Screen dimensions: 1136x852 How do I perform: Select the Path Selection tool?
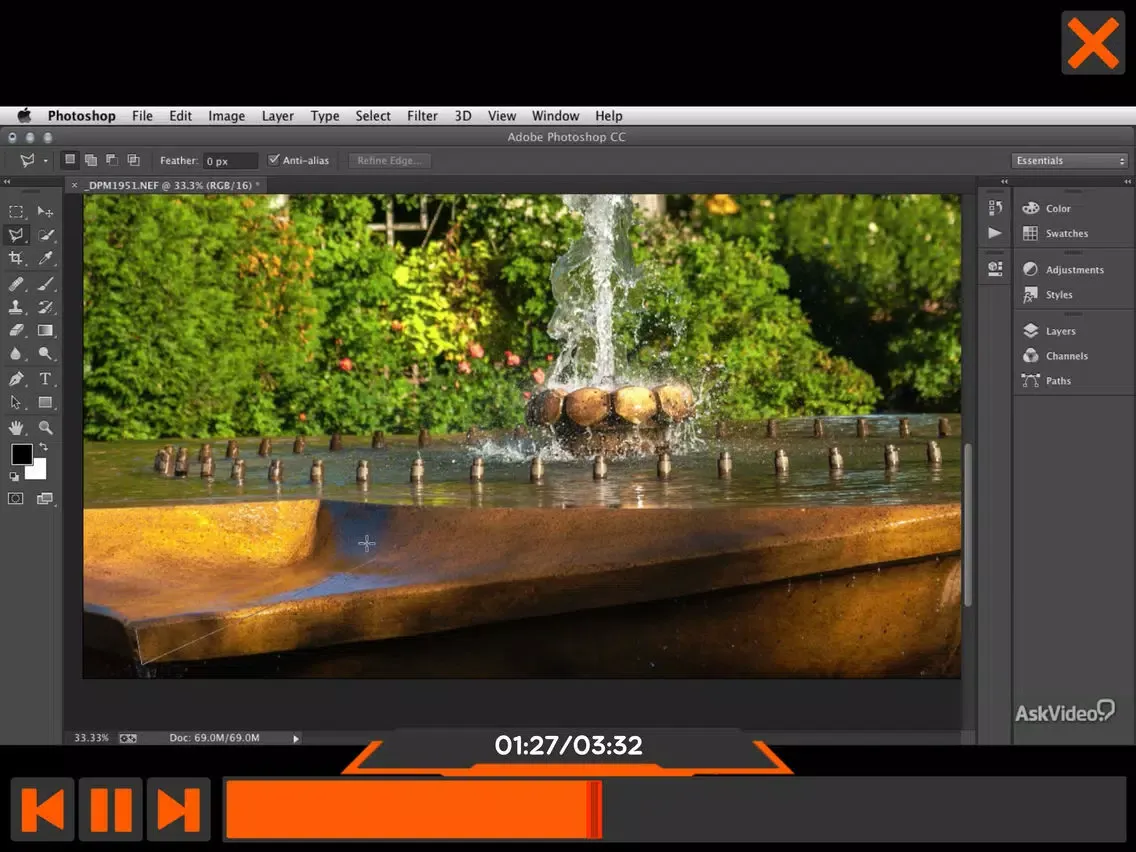coord(16,402)
